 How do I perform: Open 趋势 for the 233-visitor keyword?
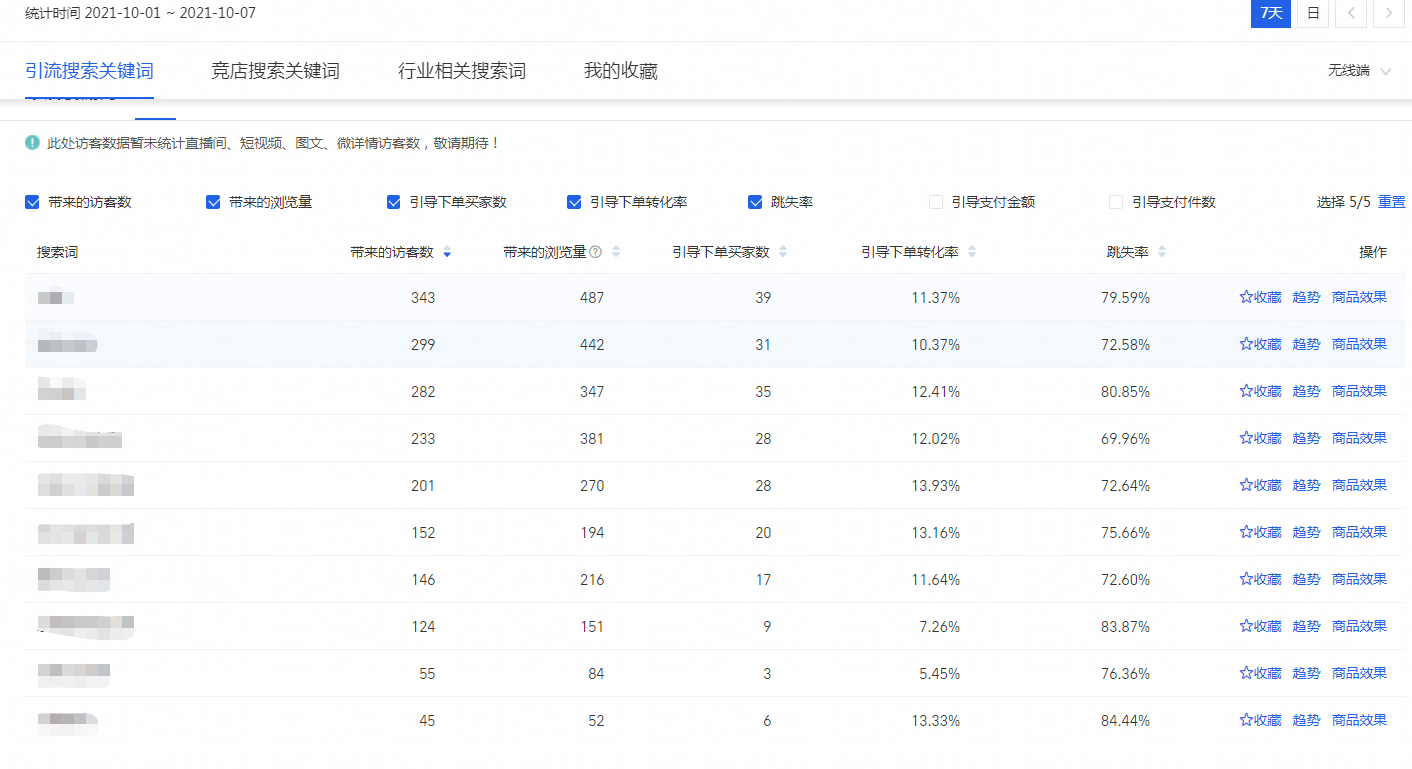coord(1306,438)
